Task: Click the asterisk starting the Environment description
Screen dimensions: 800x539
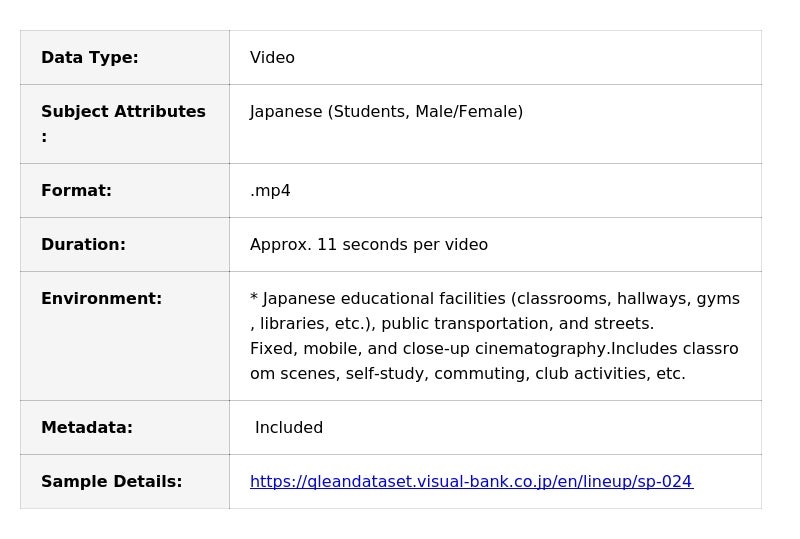Action: [x=254, y=299]
